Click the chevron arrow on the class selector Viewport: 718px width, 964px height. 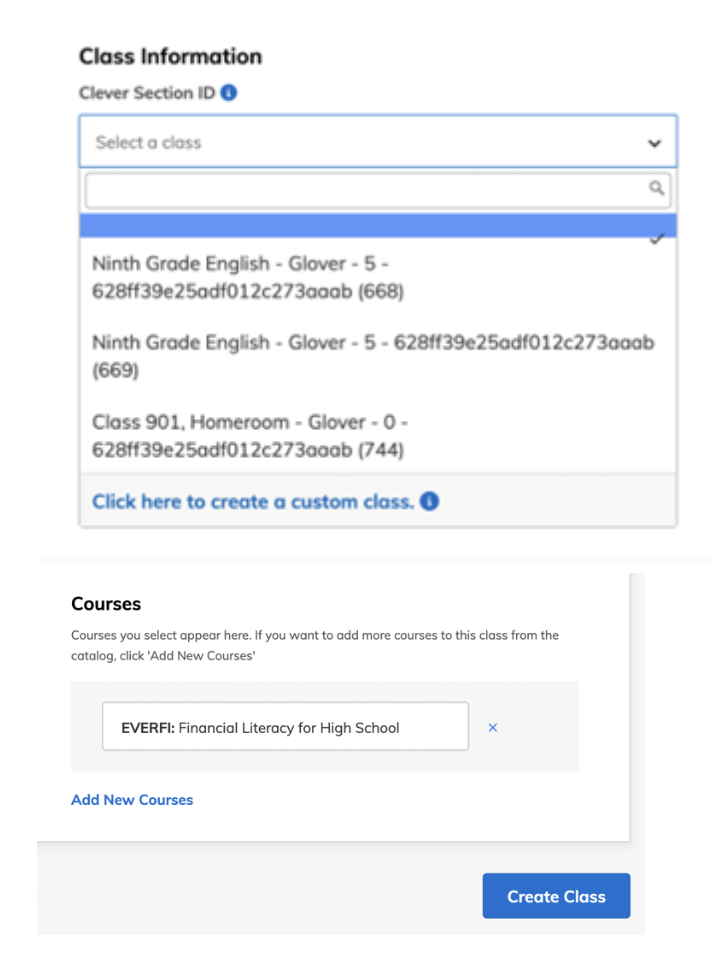[x=655, y=142]
